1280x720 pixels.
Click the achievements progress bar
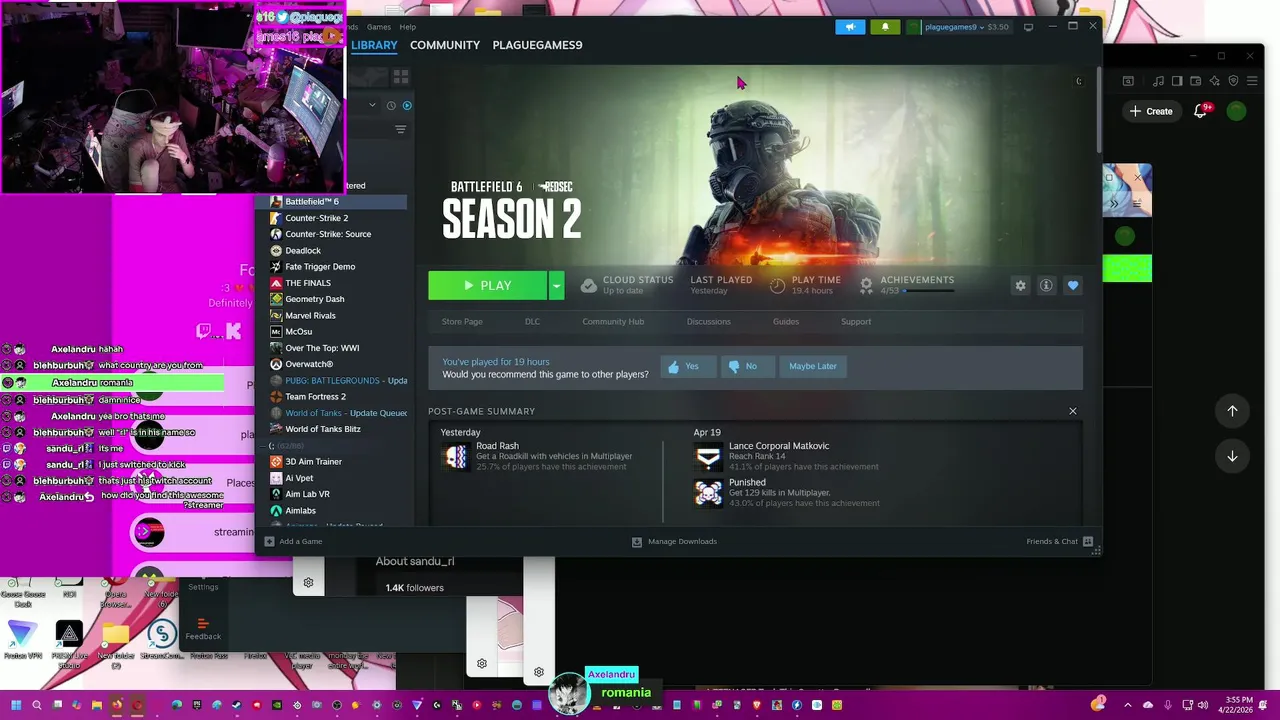(x=929, y=291)
